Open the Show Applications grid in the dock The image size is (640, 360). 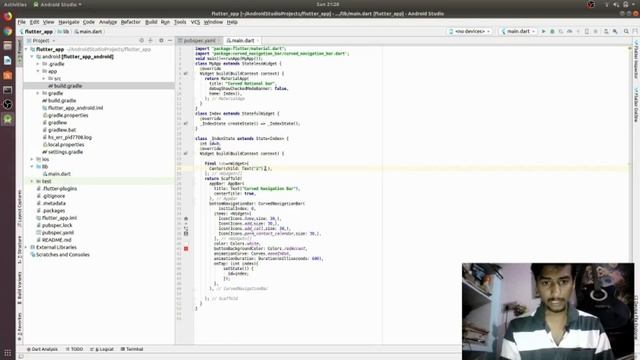[7, 353]
